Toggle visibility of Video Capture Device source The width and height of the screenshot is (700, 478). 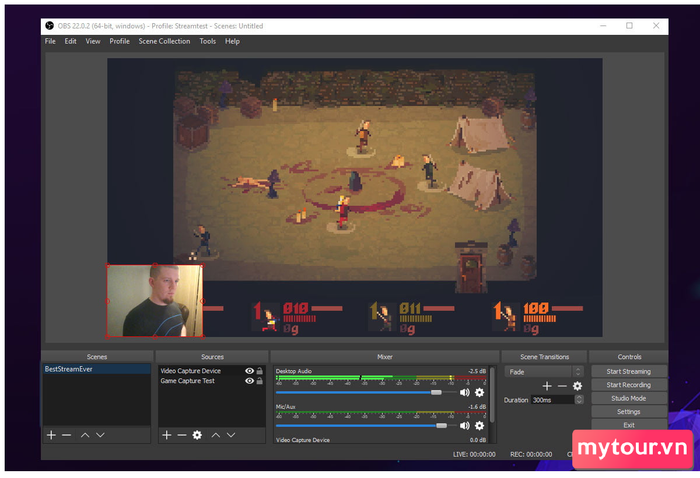click(x=250, y=371)
